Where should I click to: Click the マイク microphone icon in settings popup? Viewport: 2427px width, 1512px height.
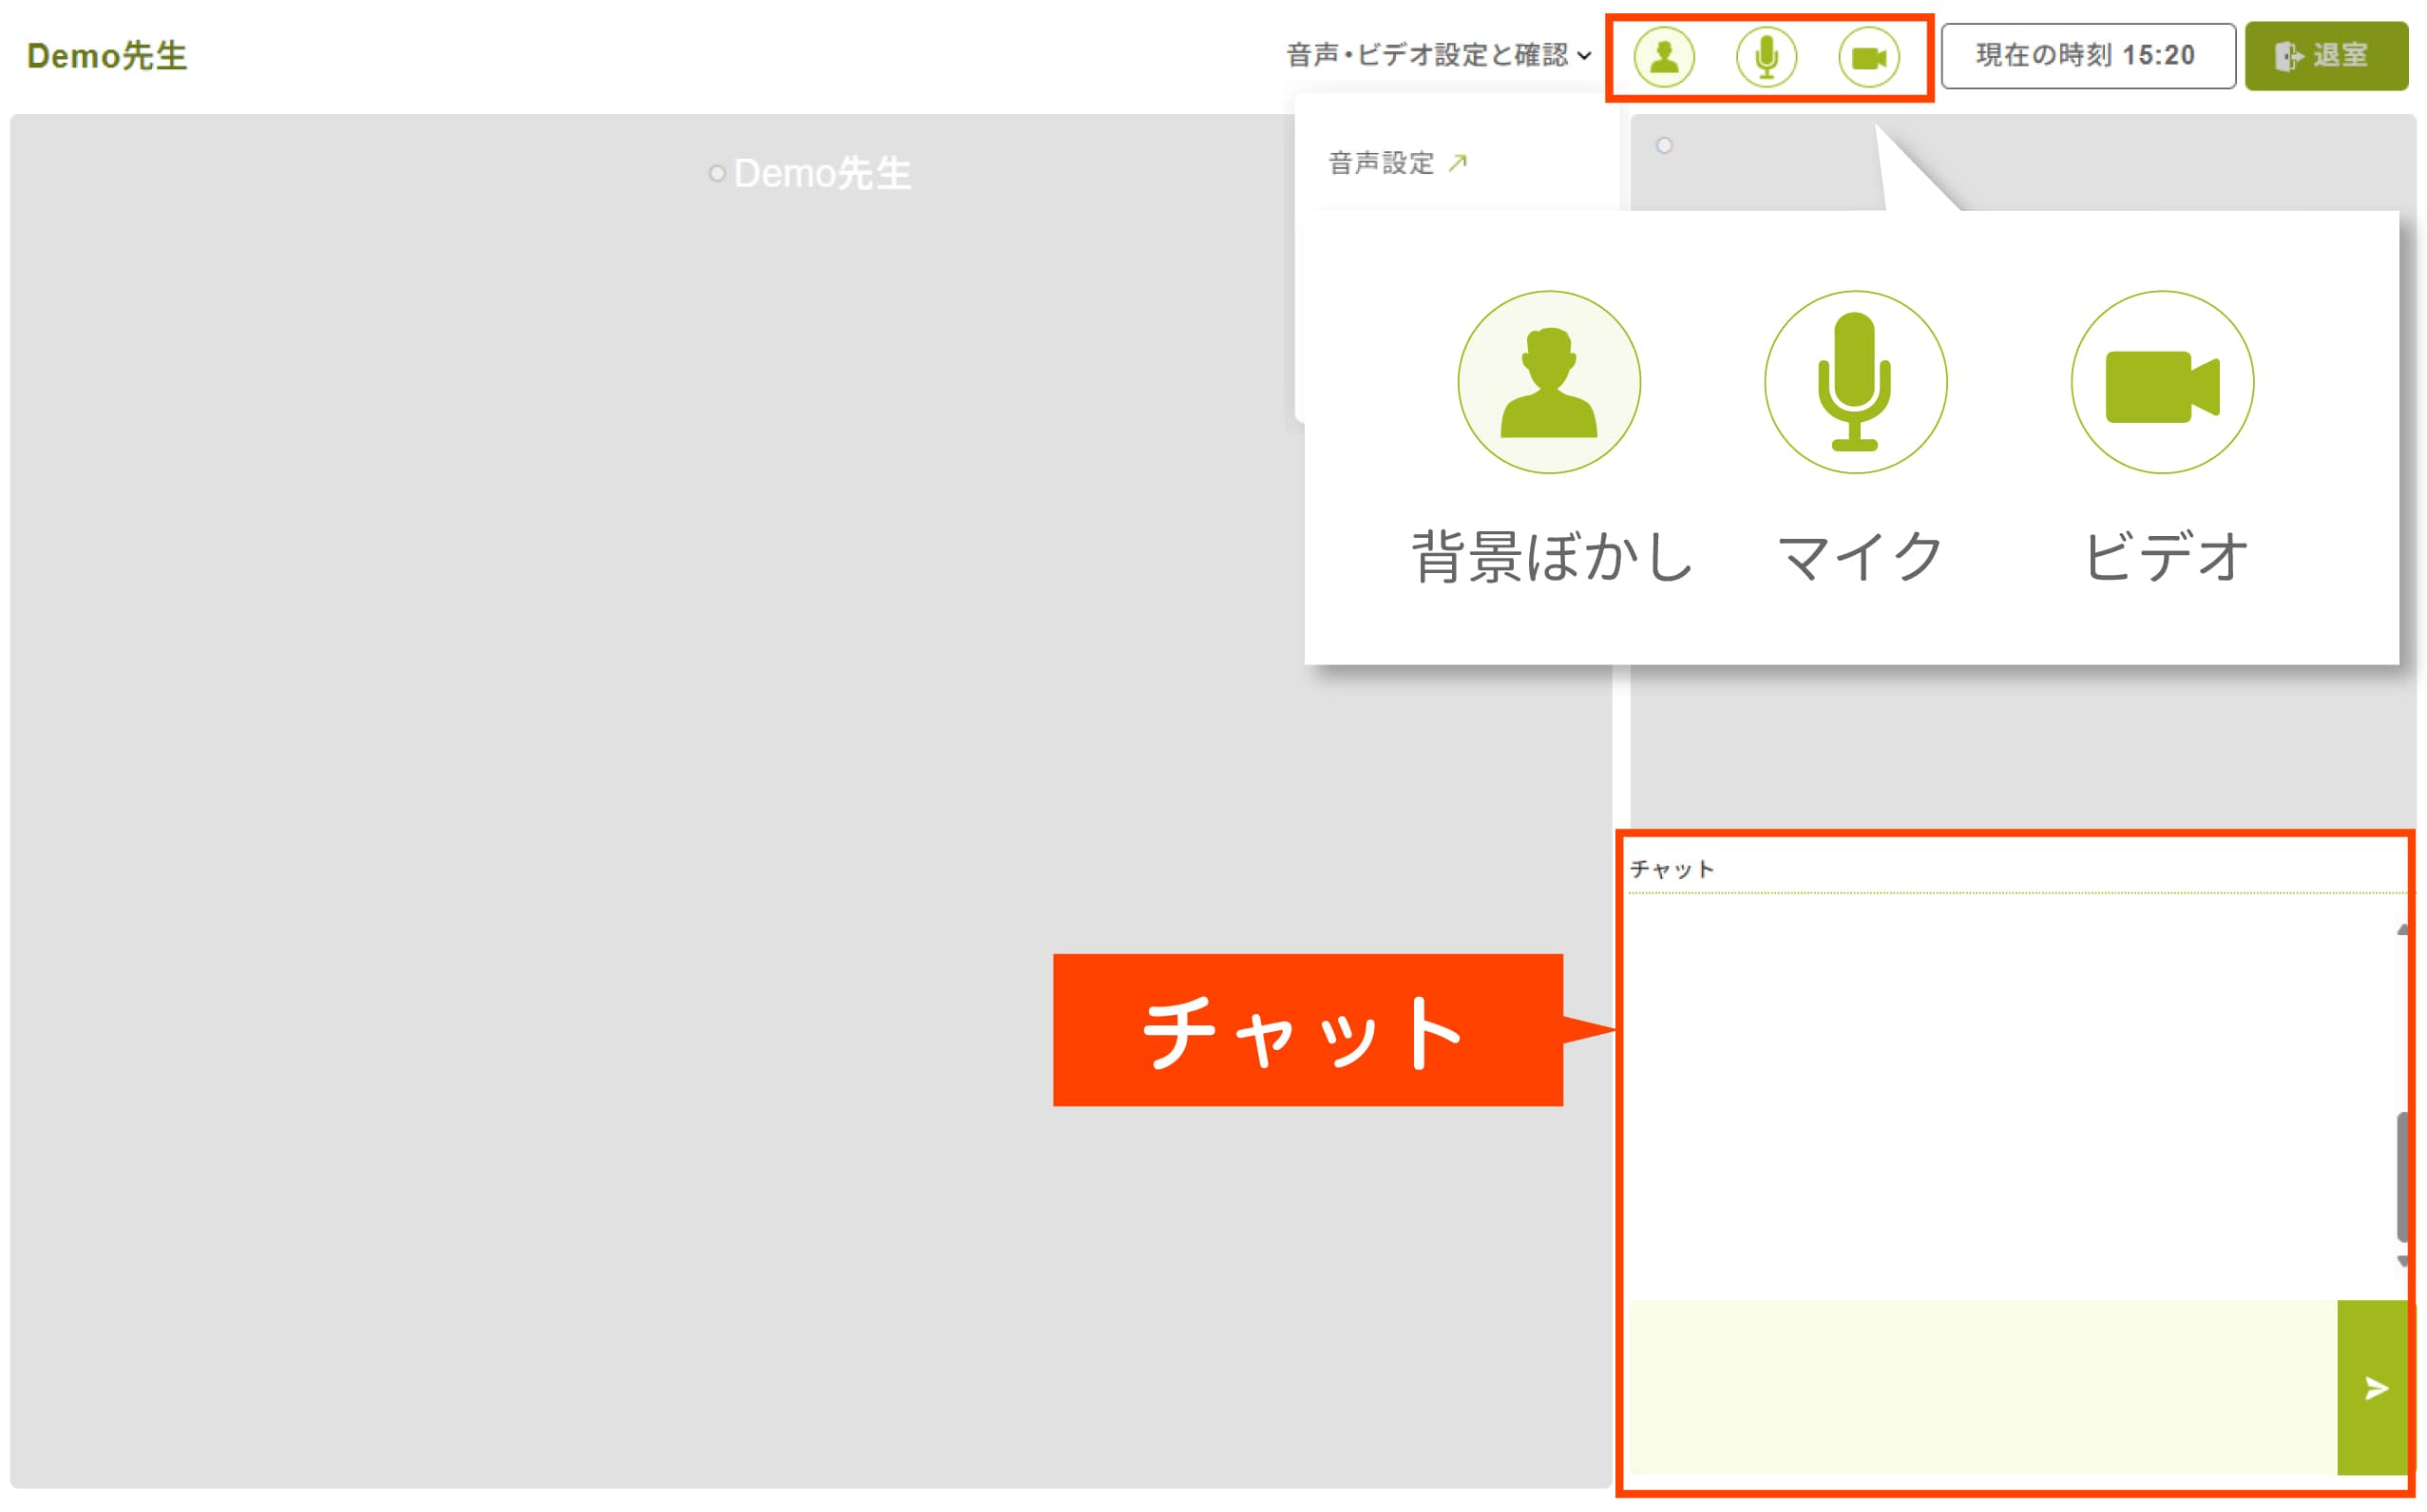[x=1856, y=381]
